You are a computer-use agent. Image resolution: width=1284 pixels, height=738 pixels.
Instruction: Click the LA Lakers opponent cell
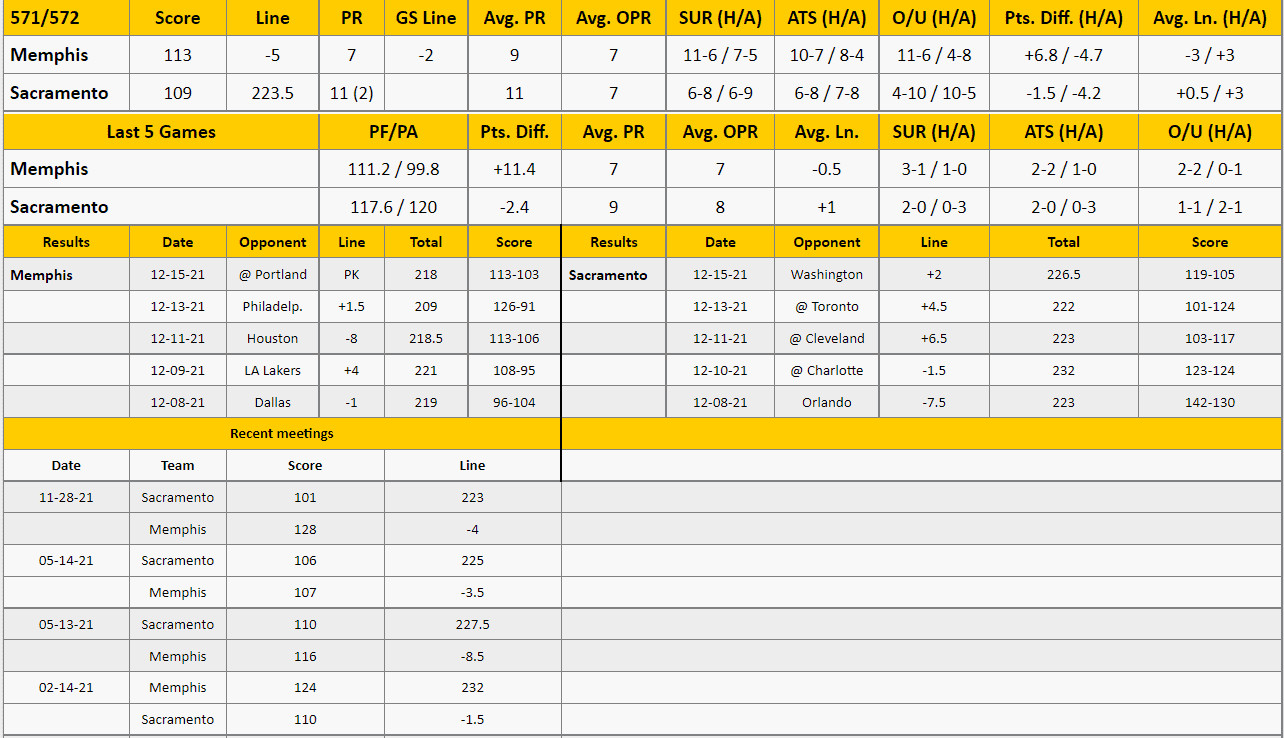[273, 370]
